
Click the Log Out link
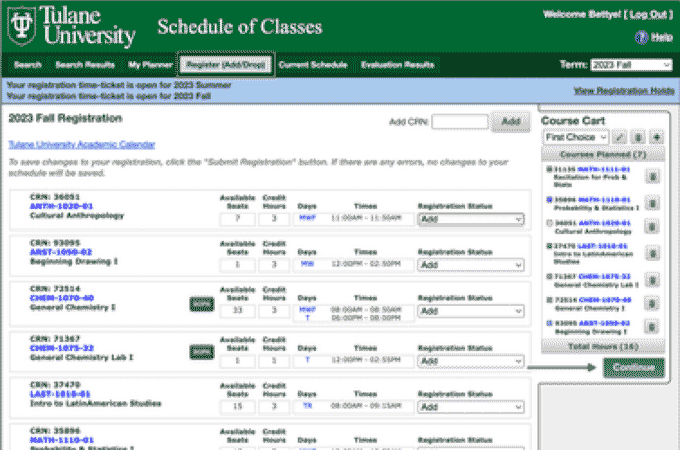click(x=648, y=15)
